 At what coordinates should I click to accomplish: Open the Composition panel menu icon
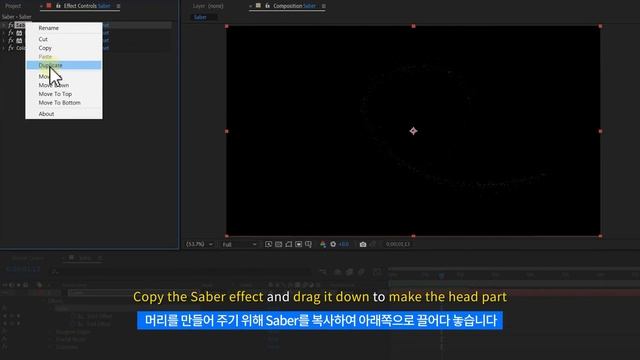[x=324, y=6]
